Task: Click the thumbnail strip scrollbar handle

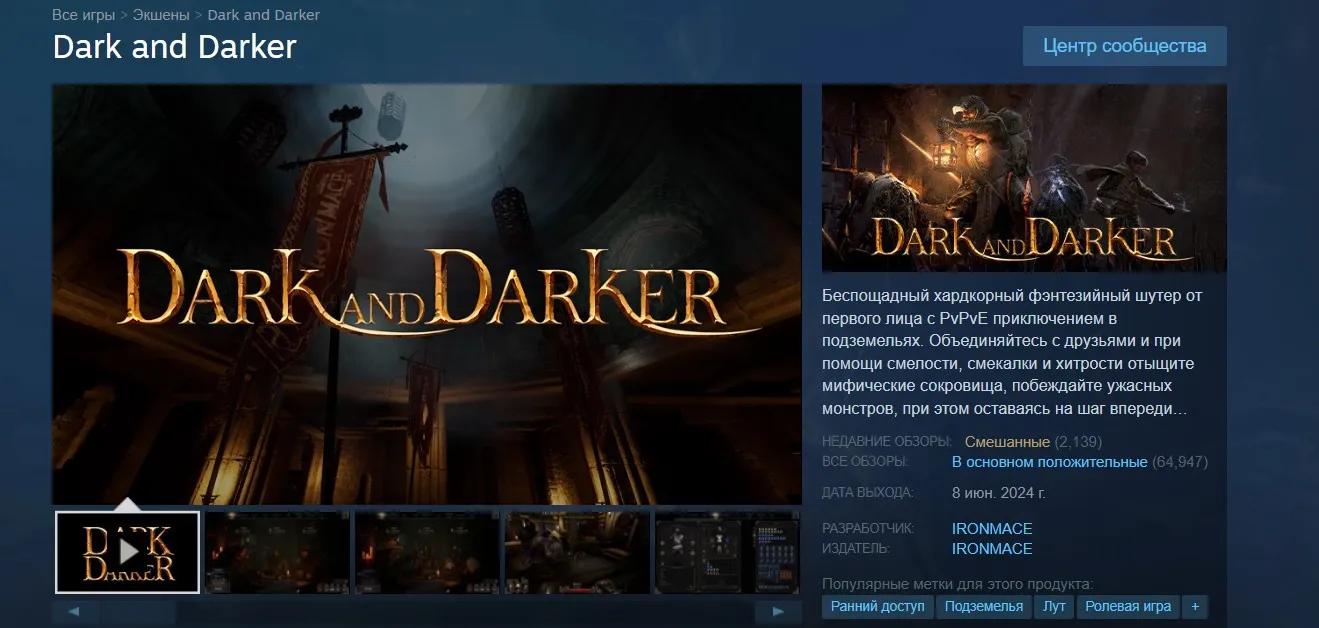Action: click(x=138, y=611)
